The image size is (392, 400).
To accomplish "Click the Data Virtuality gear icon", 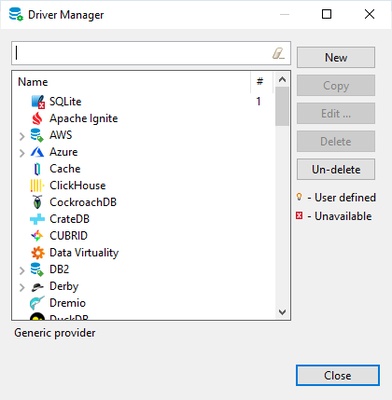I will (38, 253).
